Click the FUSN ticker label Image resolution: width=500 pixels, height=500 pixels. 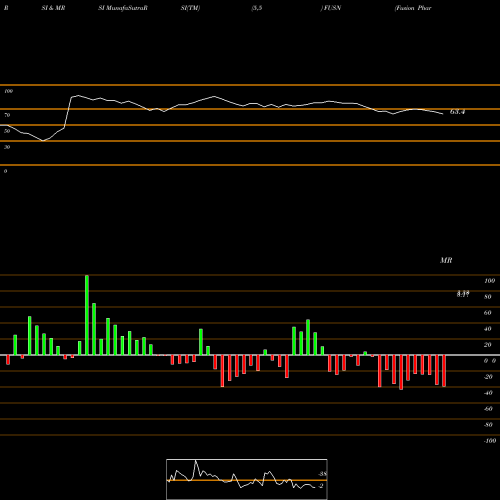tap(331, 8)
